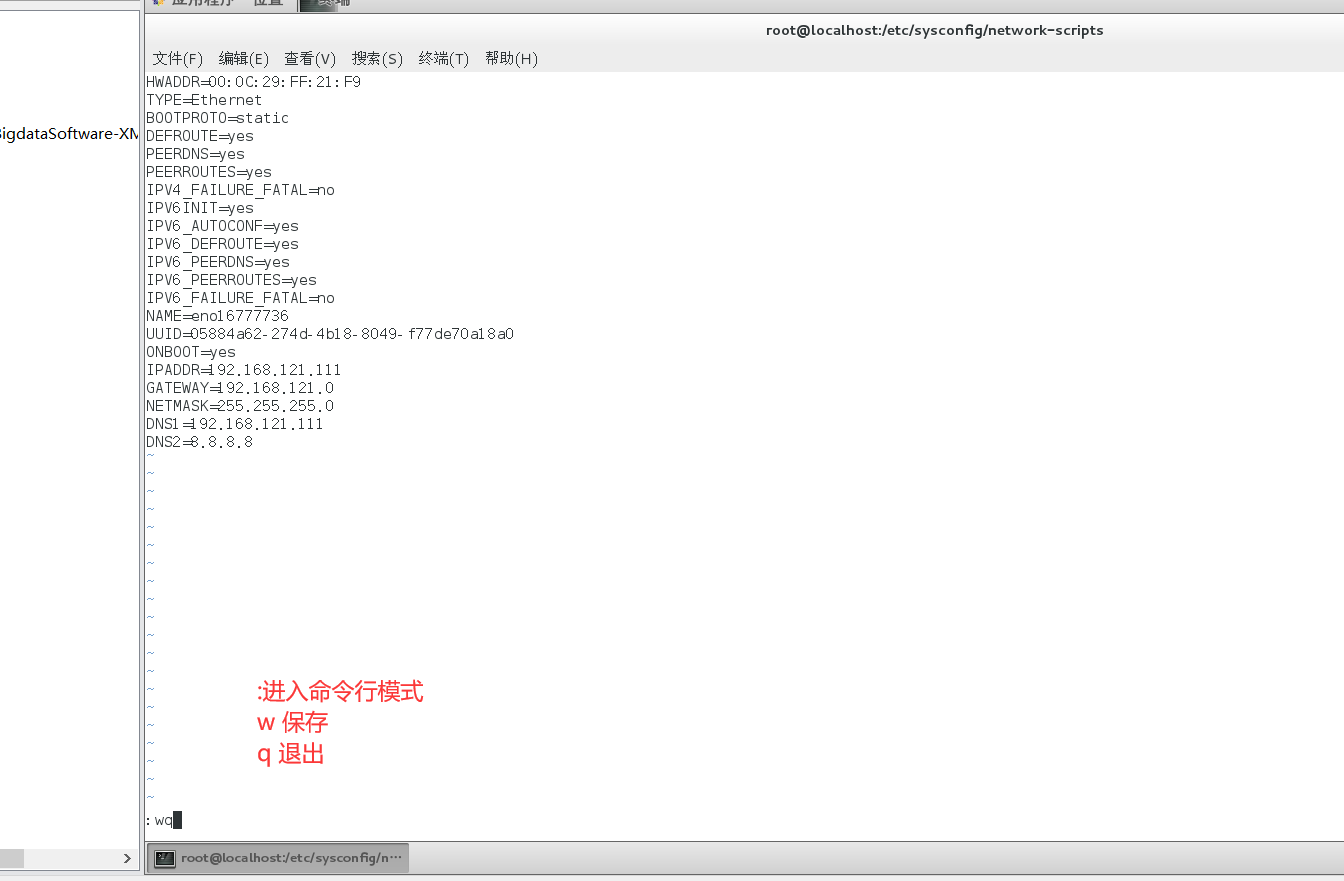The width and height of the screenshot is (1344, 881).
Task: Click the IPV6_DEFROUTE=yes line
Action: (x=222, y=244)
